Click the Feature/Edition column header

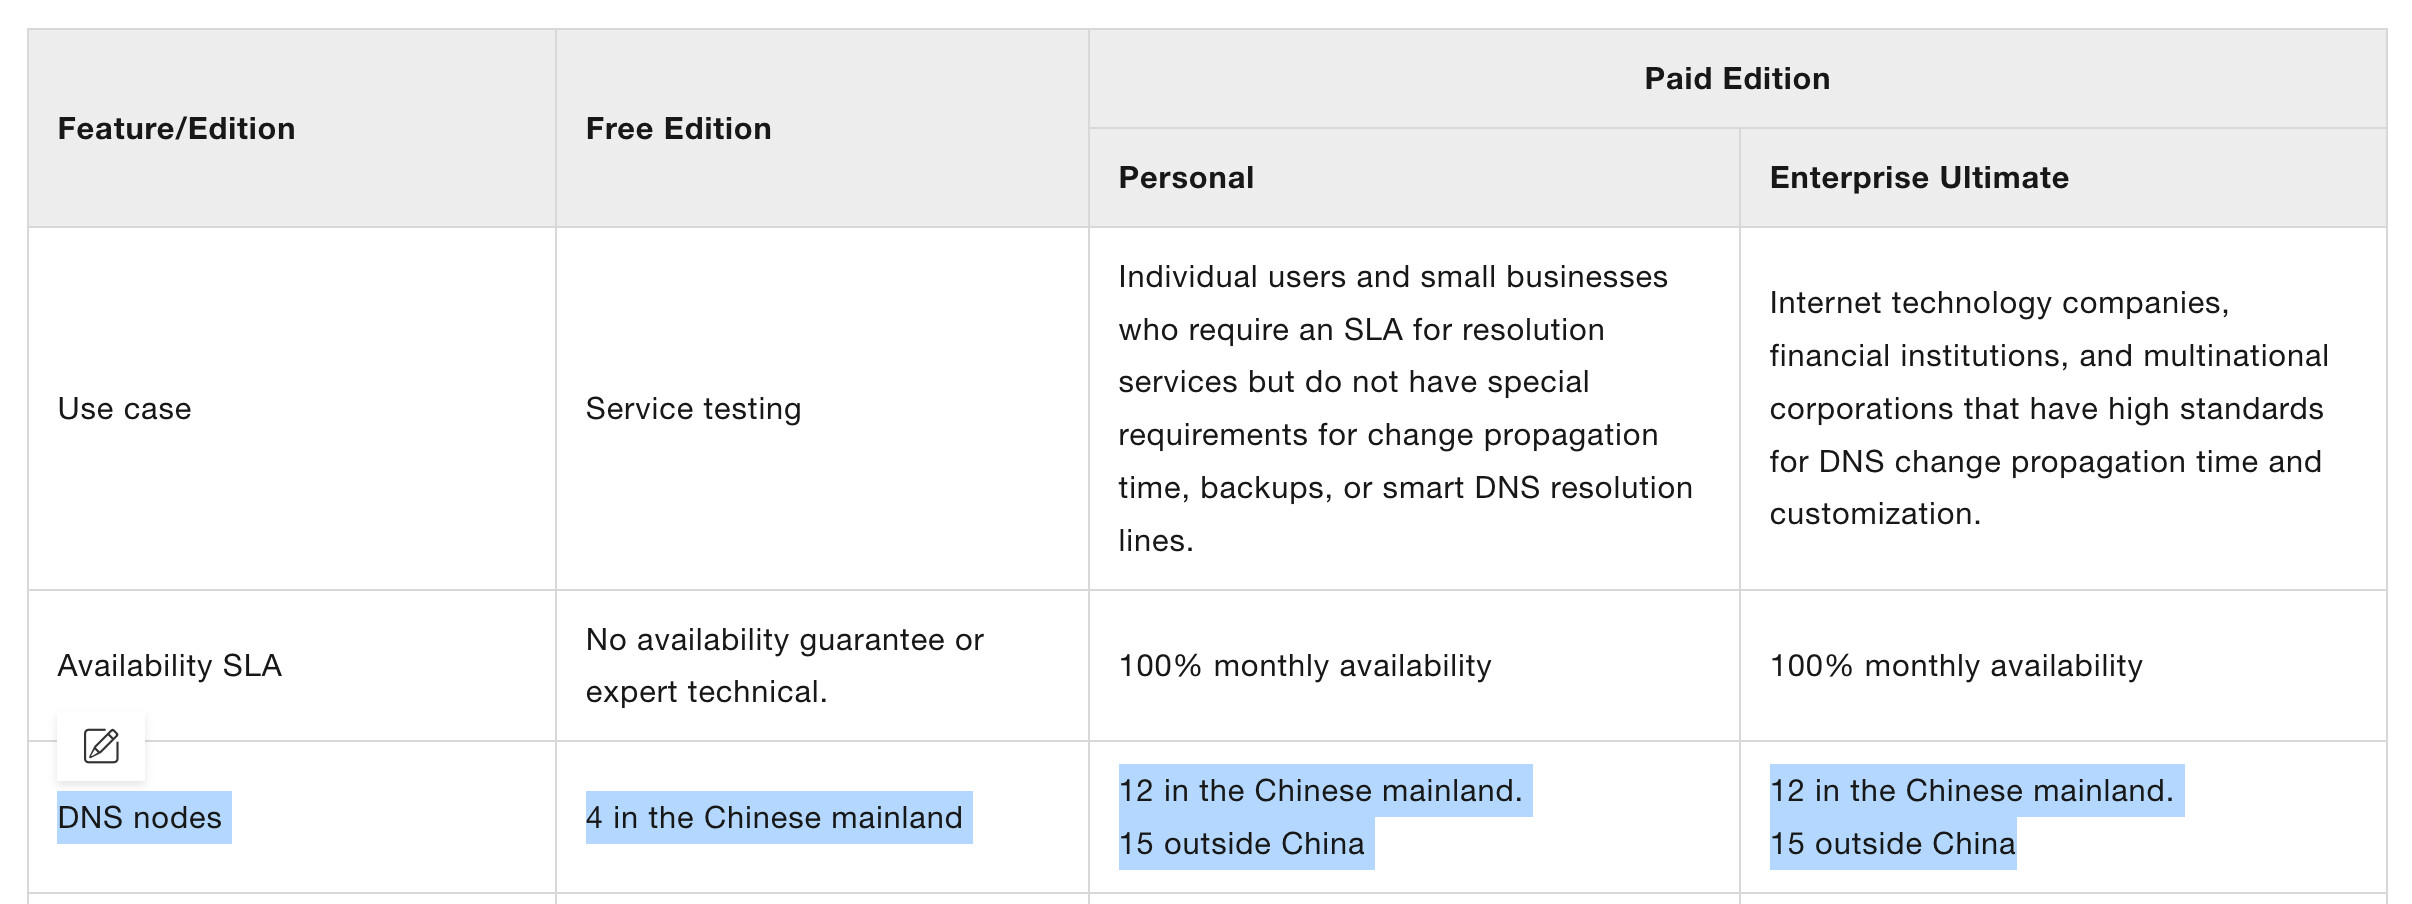(x=176, y=129)
